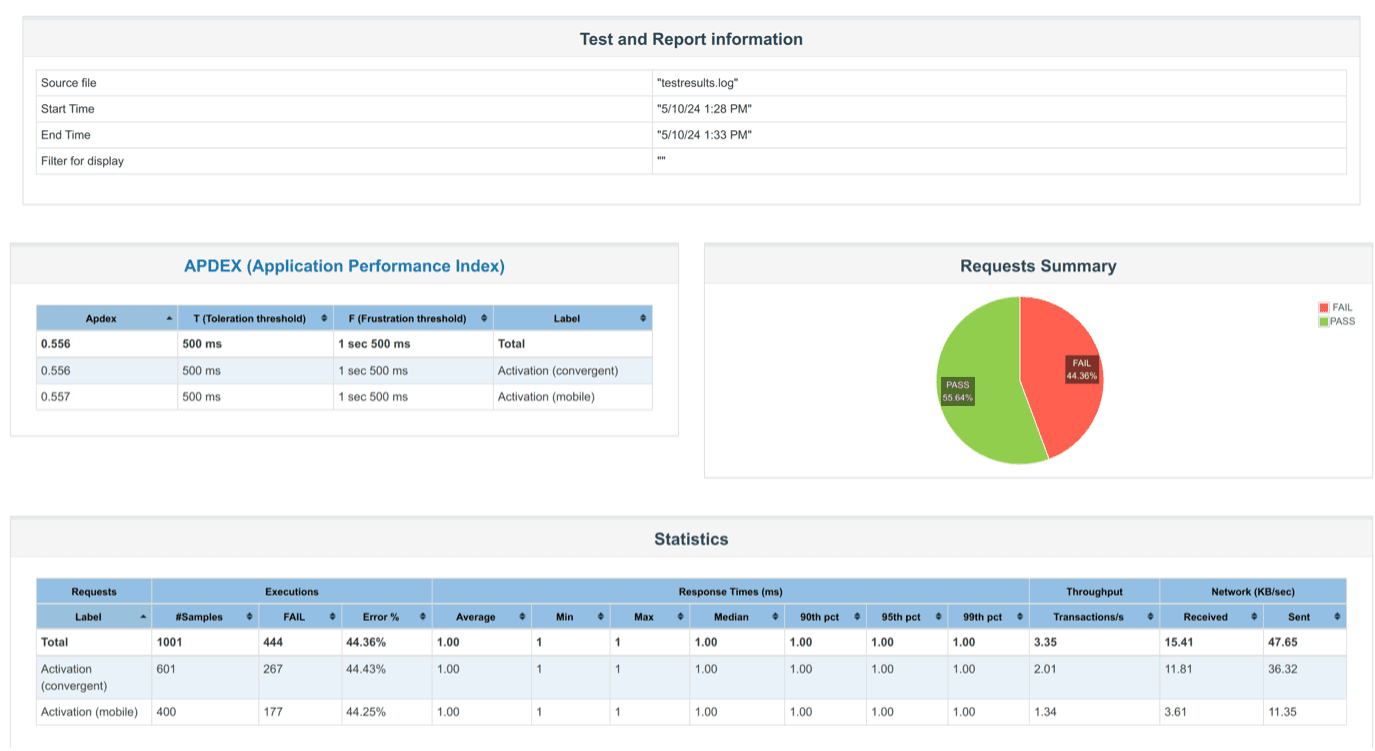Screen dimensions: 1375x751
Task: Sort statistics by Error % arrows
Action: [423, 617]
